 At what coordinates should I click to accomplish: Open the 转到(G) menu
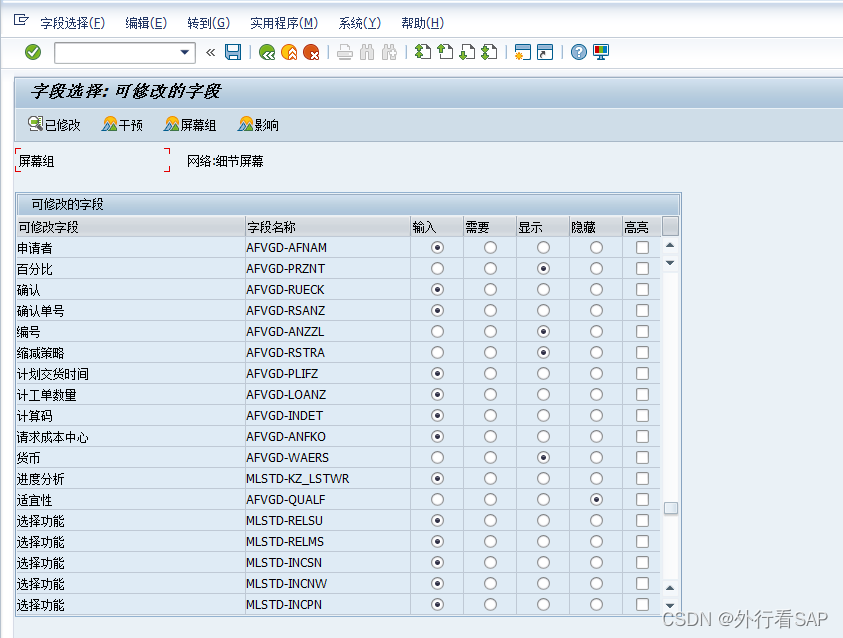[x=209, y=23]
